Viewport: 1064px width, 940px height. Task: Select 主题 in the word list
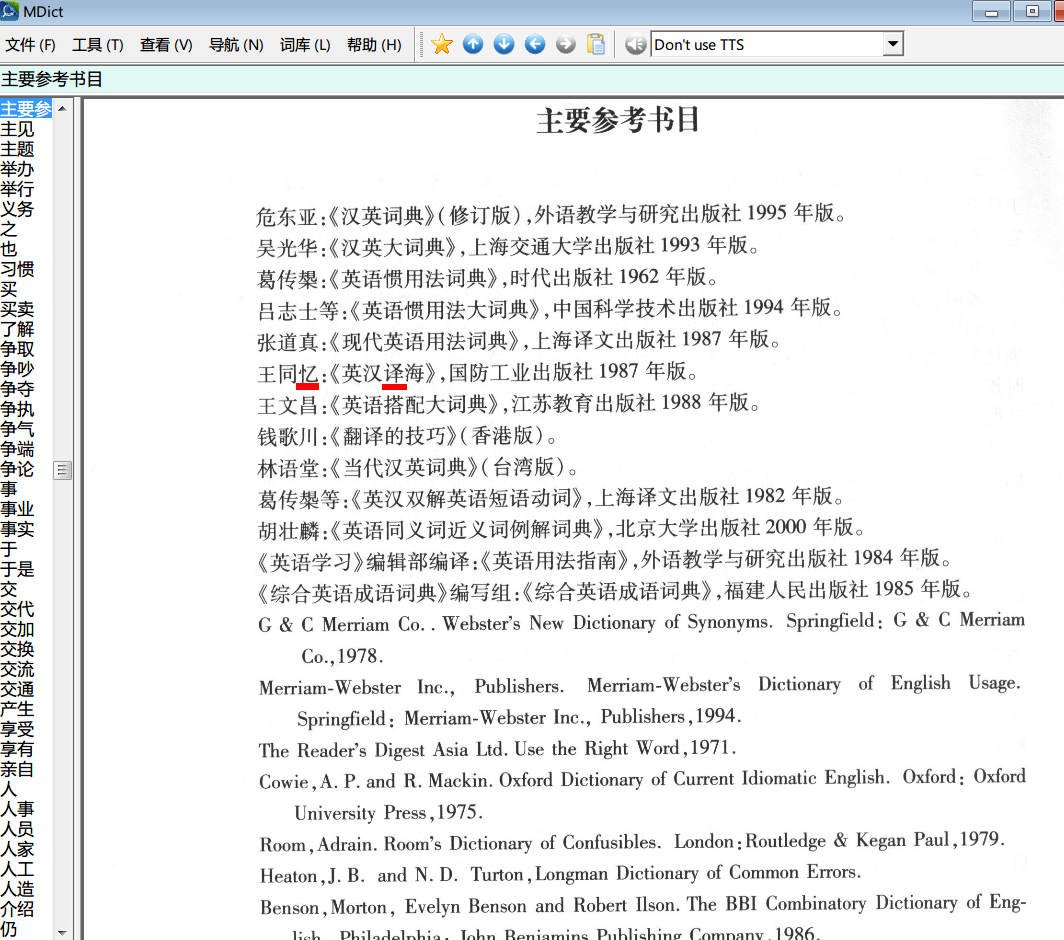point(17,149)
